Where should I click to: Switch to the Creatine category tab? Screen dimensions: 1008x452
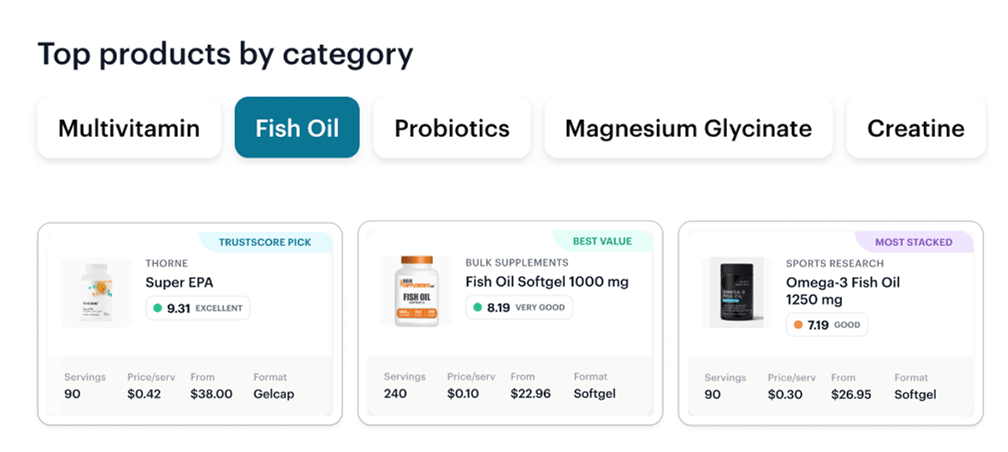[x=915, y=128]
